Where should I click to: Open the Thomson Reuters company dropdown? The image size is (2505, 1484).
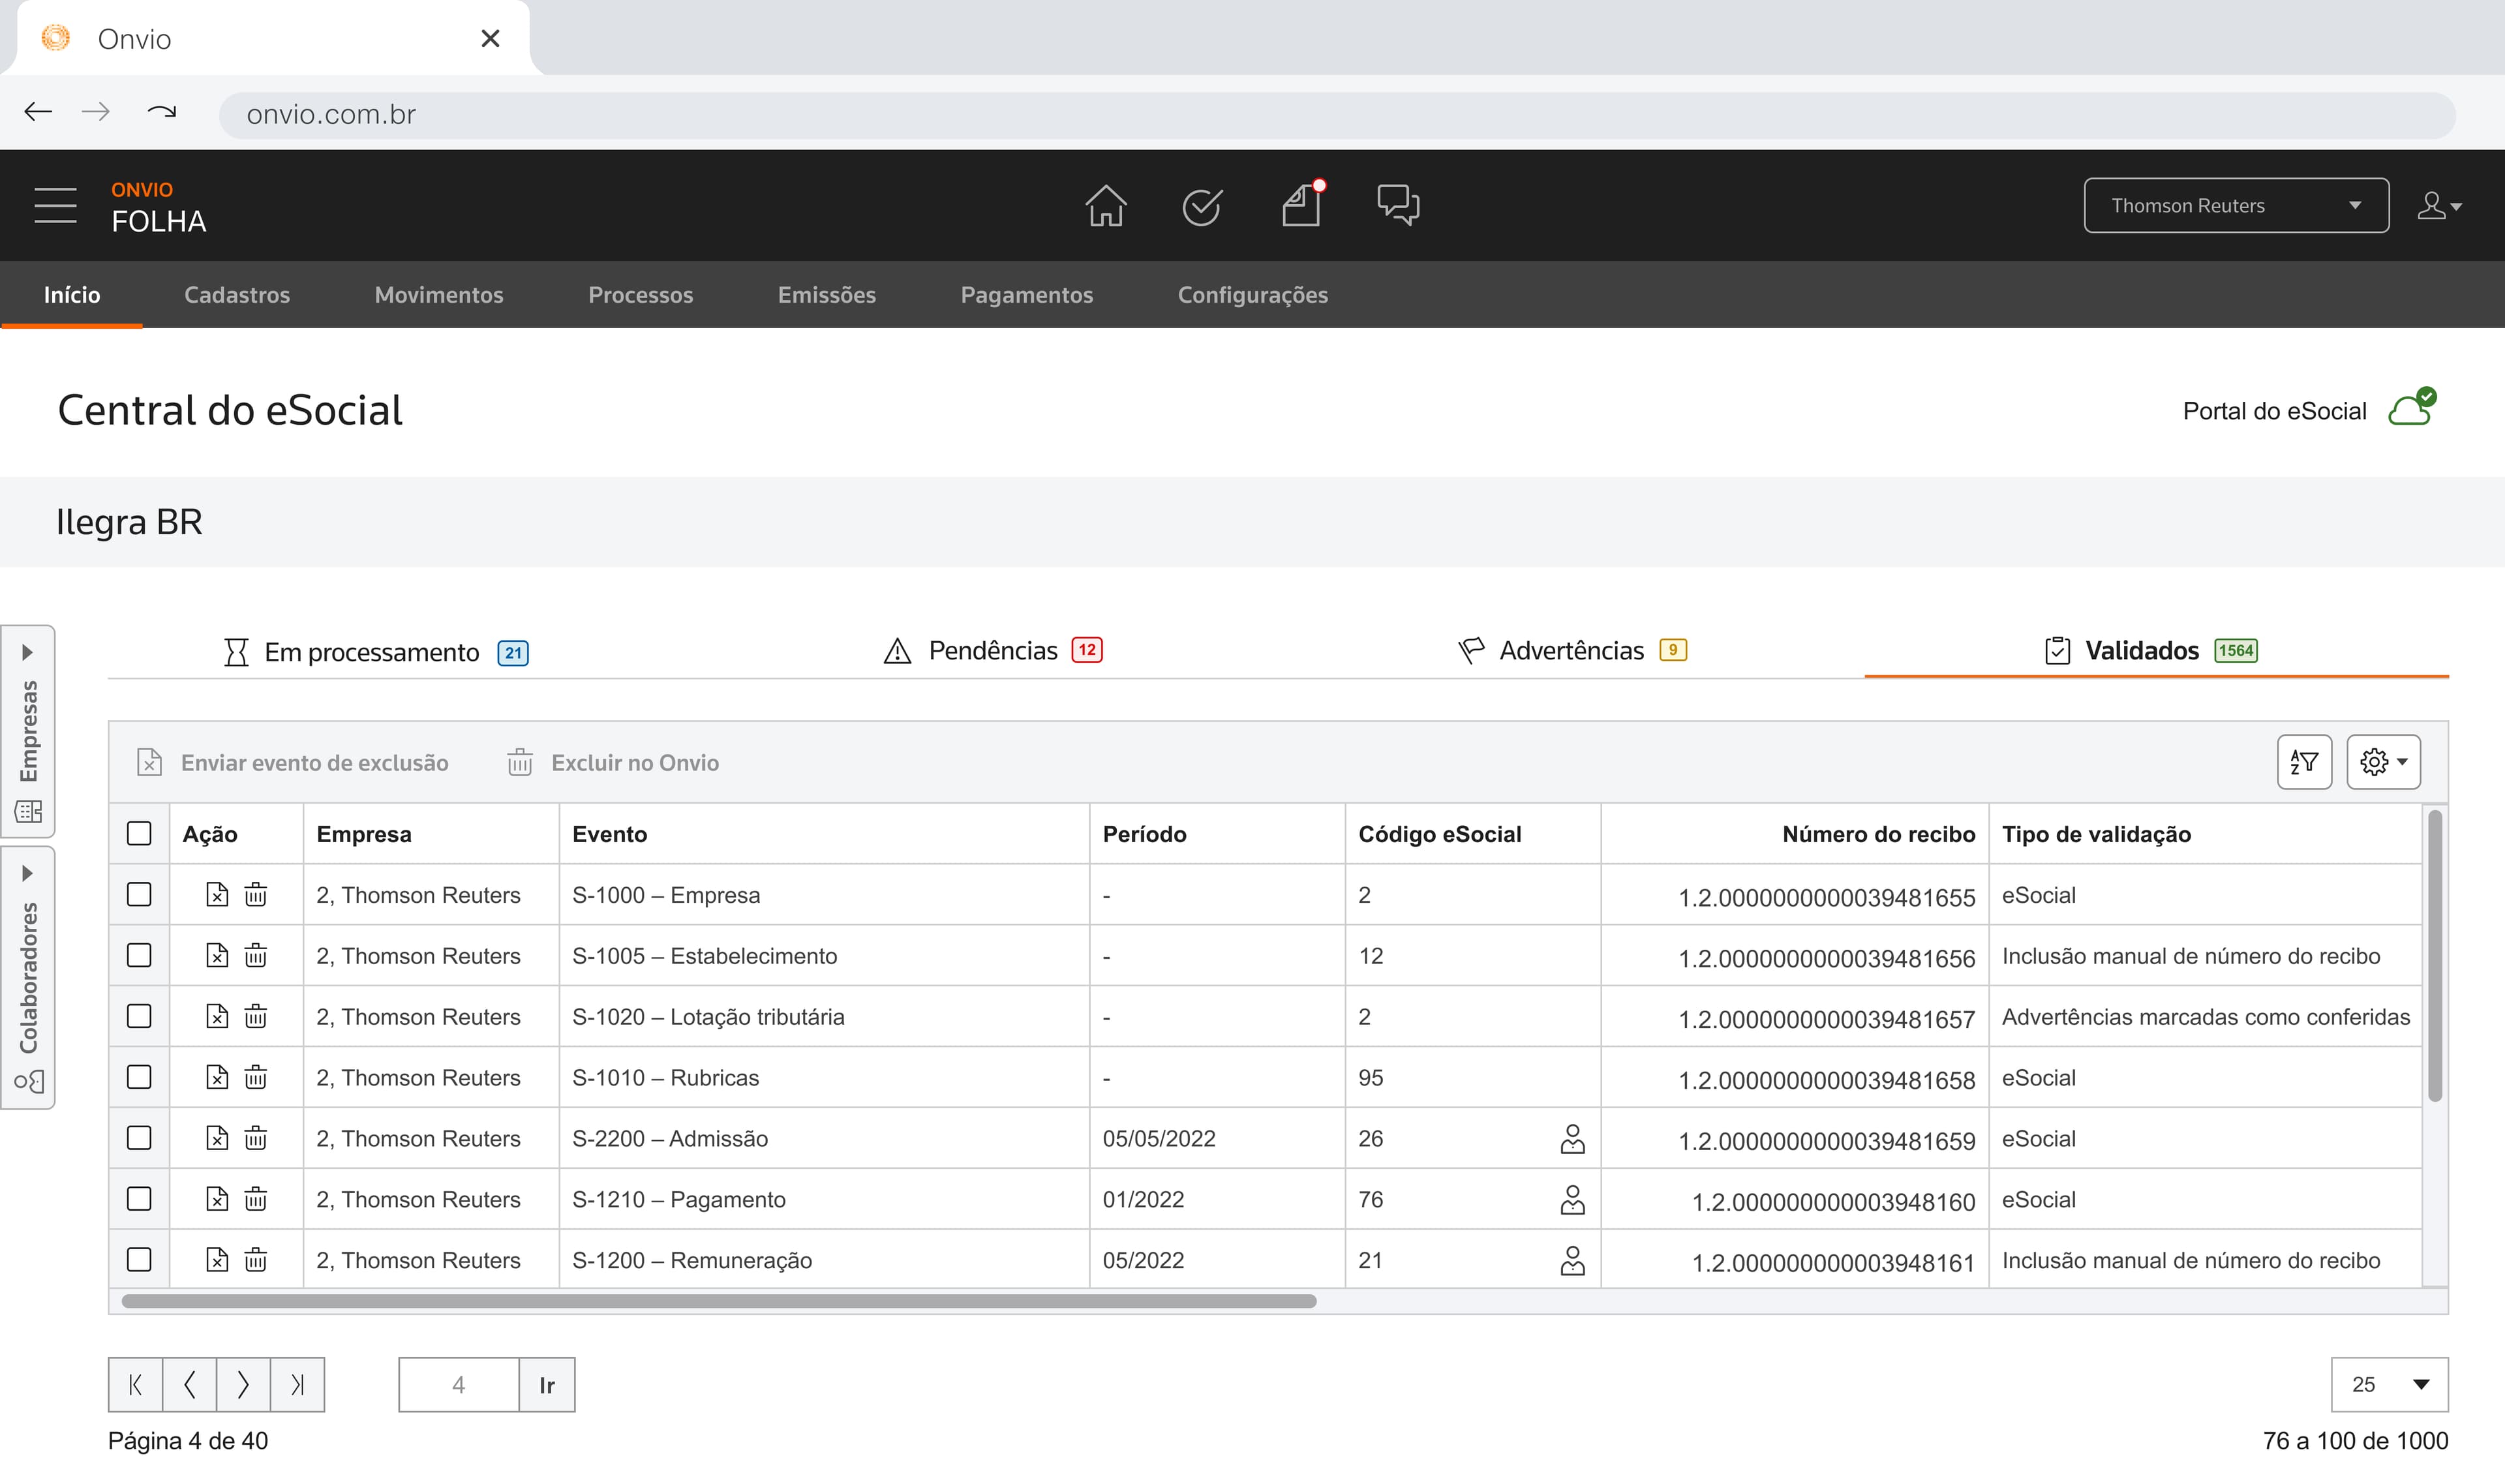pos(2236,205)
